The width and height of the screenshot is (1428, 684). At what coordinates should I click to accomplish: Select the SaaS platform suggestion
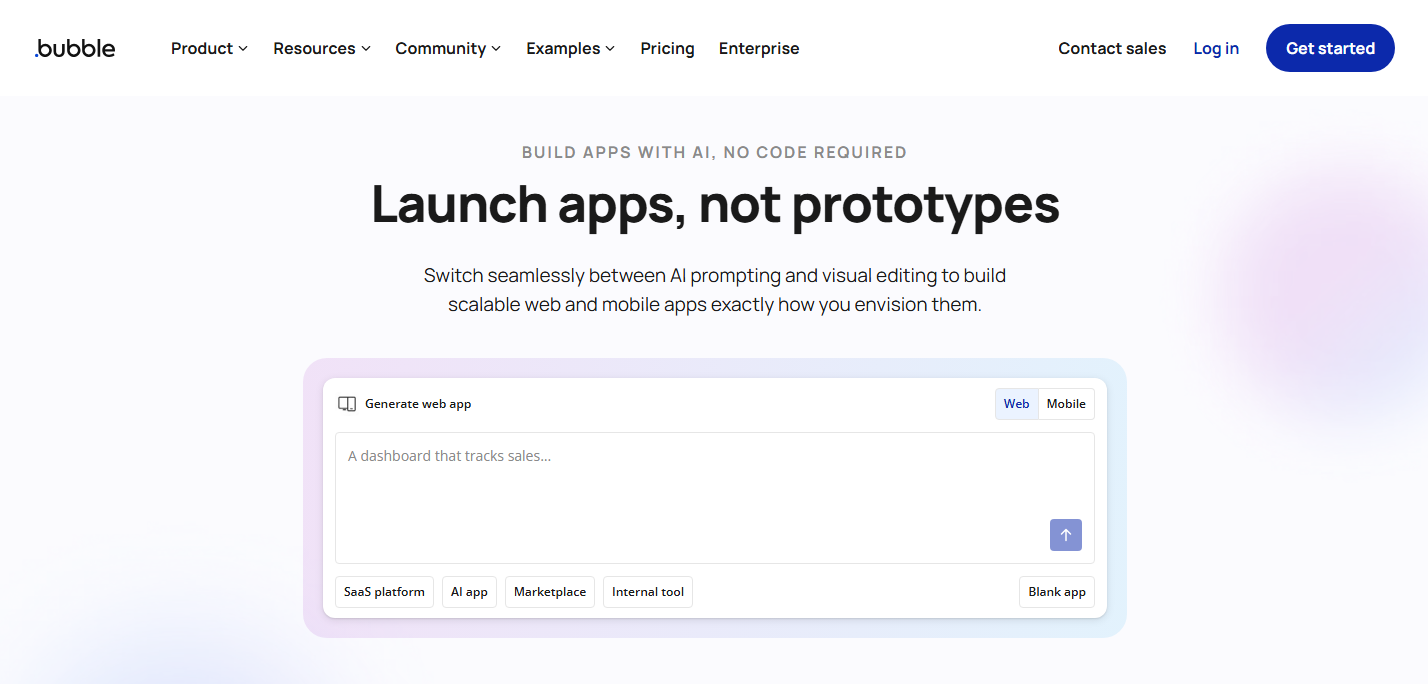pyautogui.click(x=384, y=592)
